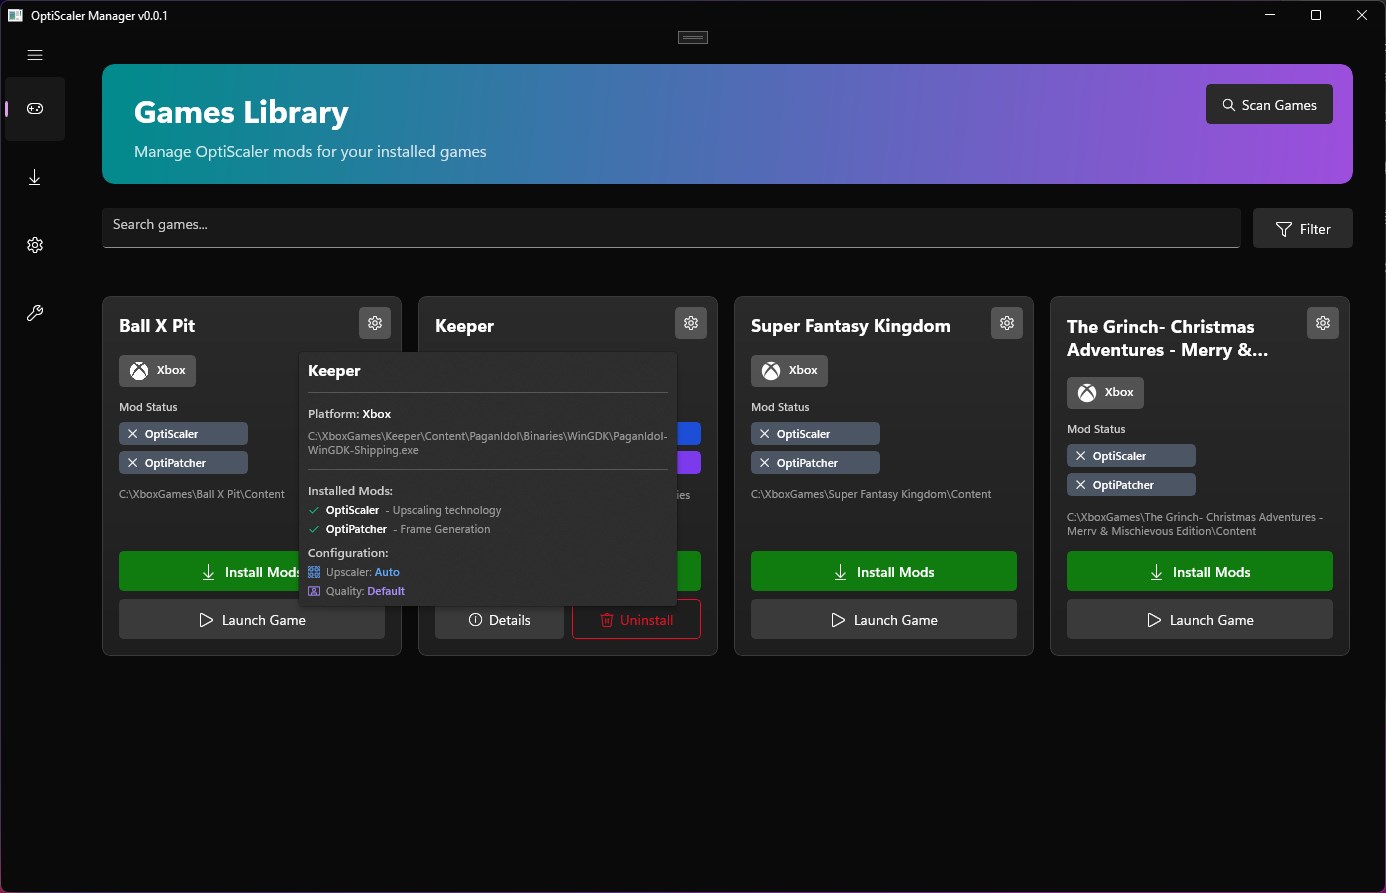Image resolution: width=1386 pixels, height=893 pixels.
Task: Launch Super Fantasy Kingdom game
Action: [x=884, y=620]
